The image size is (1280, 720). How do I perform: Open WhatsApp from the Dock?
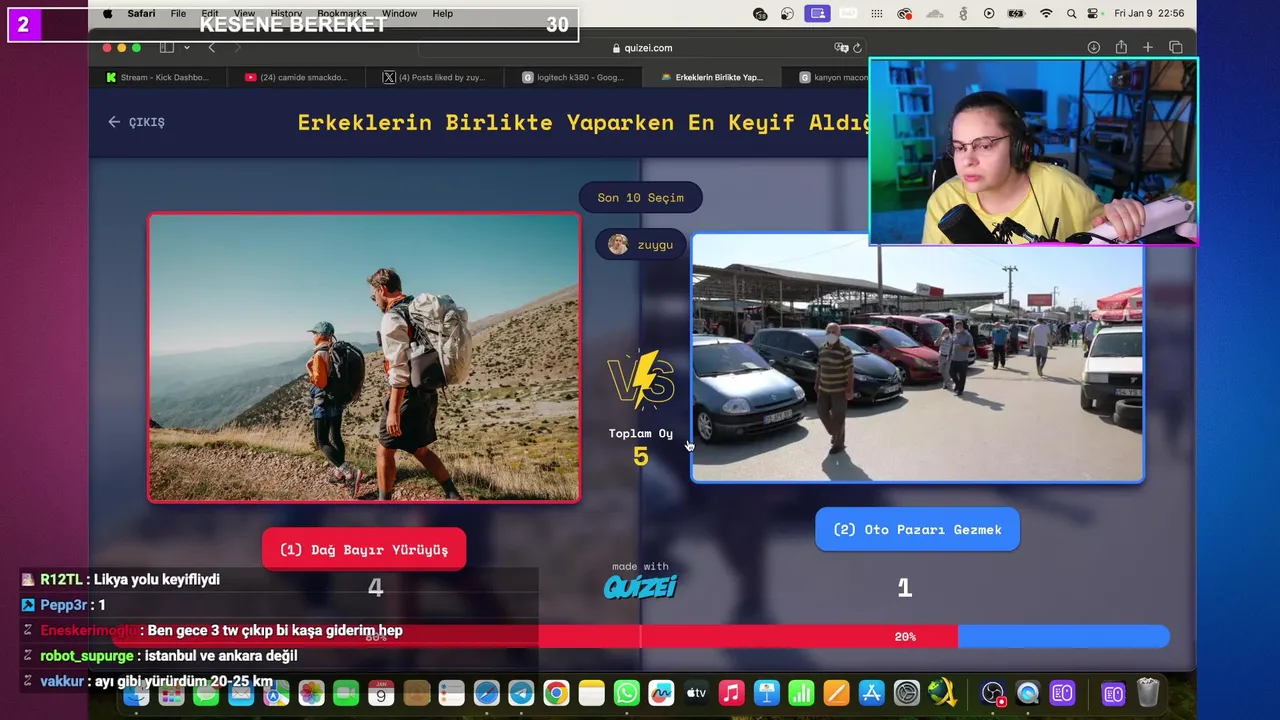click(627, 693)
